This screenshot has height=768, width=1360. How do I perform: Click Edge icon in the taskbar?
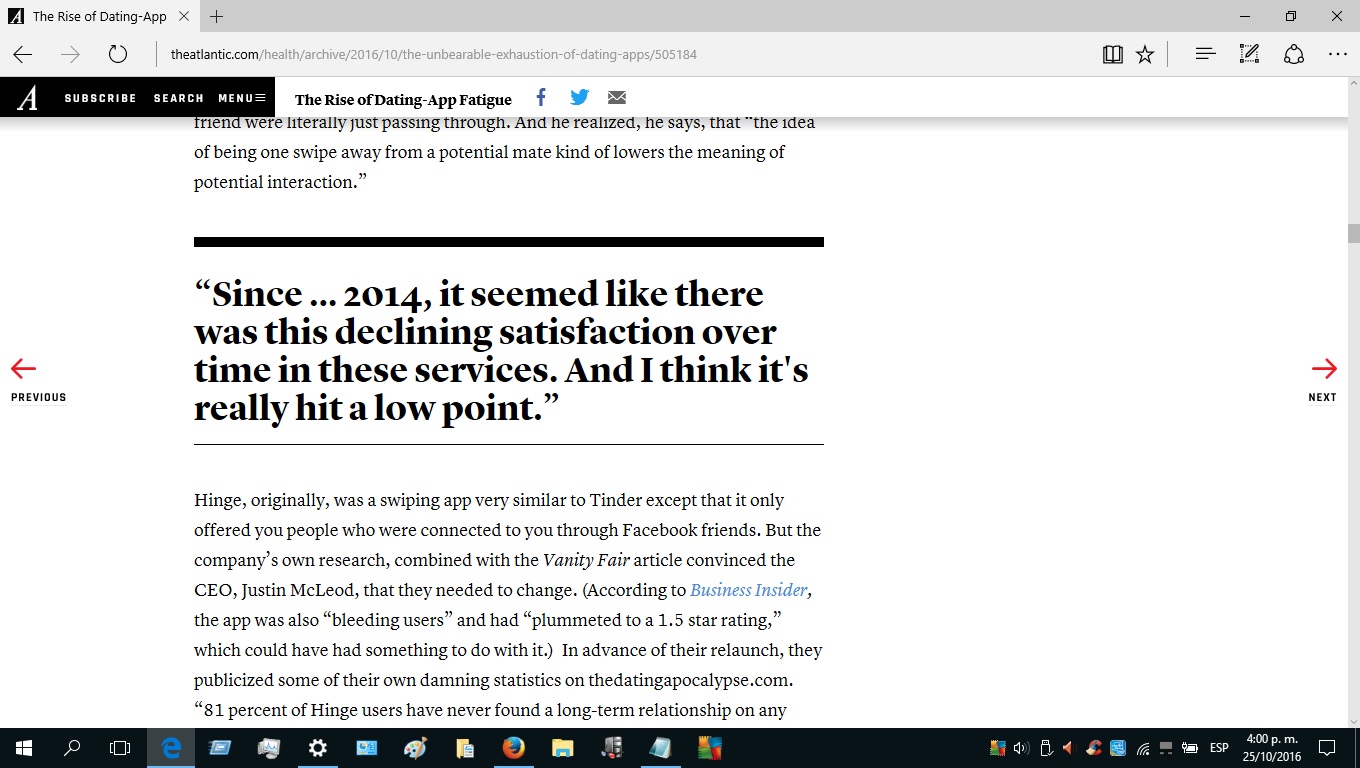point(171,748)
